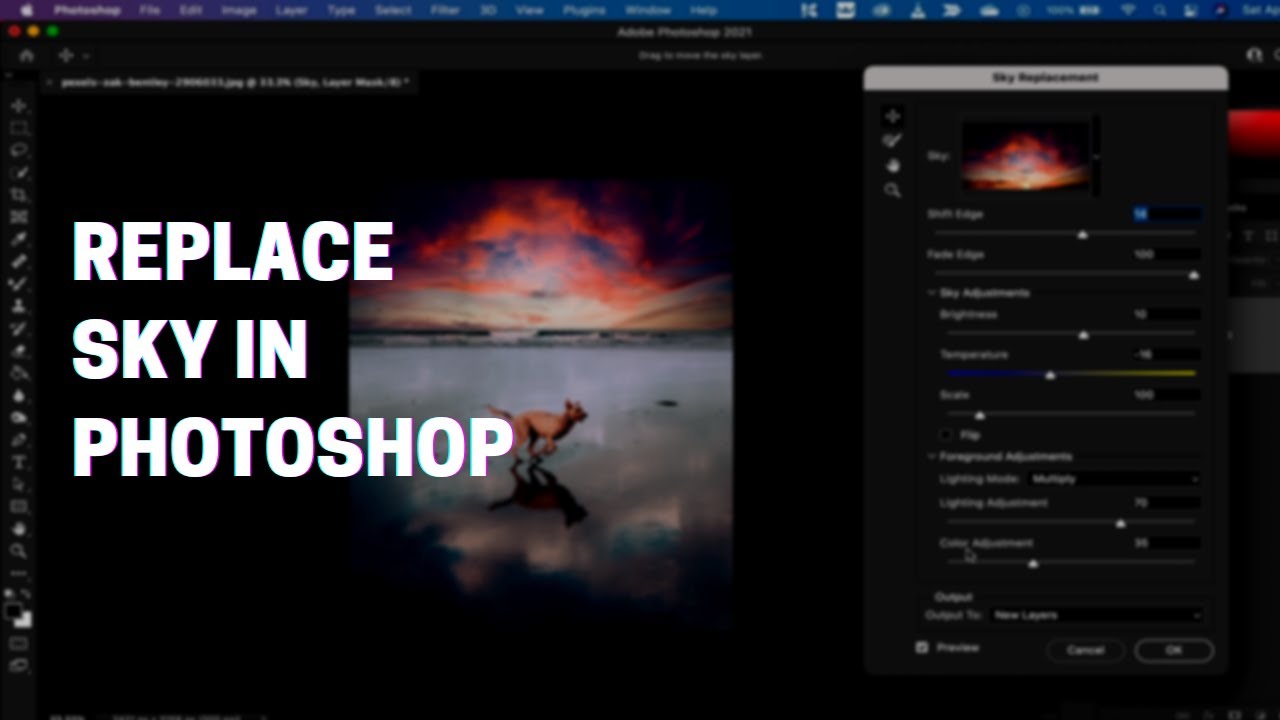Viewport: 1280px width, 720px height.
Task: Select the Rectangle shape tool
Action: pos(19,506)
